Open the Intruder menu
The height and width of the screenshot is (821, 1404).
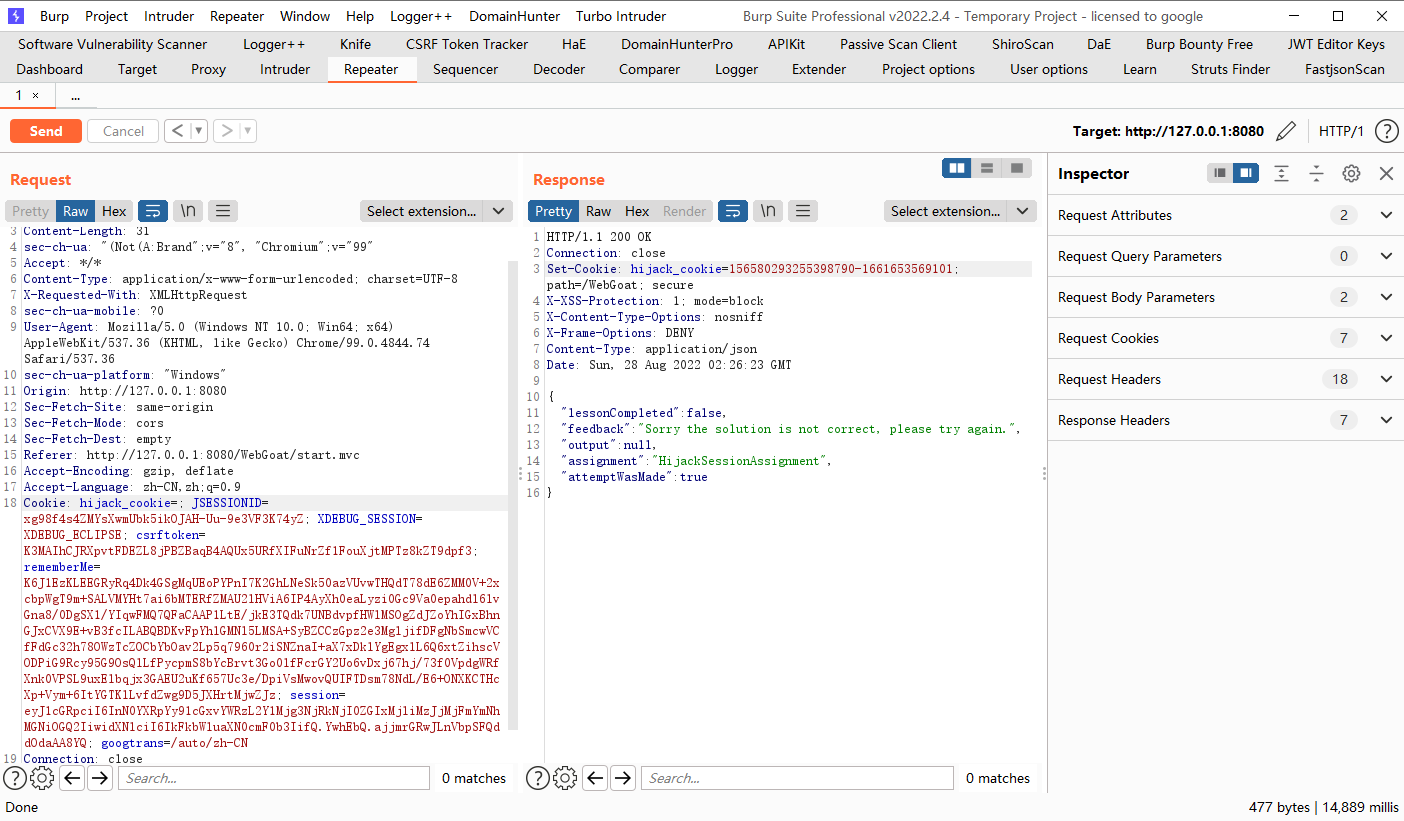169,16
